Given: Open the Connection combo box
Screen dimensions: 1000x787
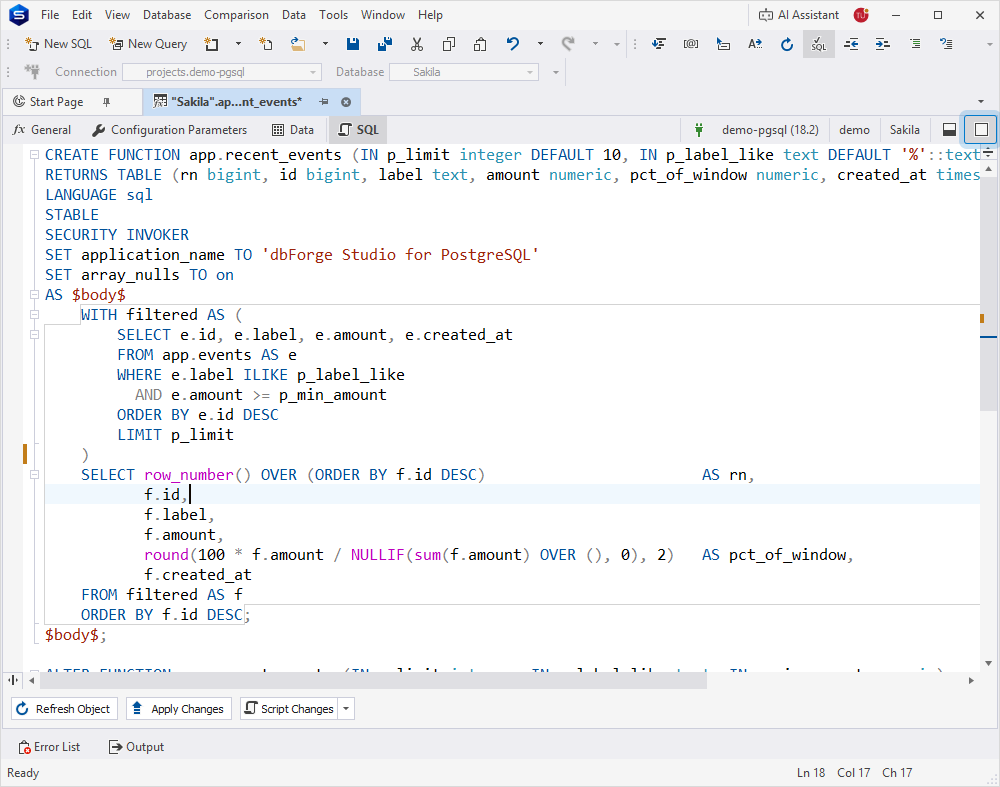Looking at the screenshot, I should pyautogui.click(x=222, y=72).
